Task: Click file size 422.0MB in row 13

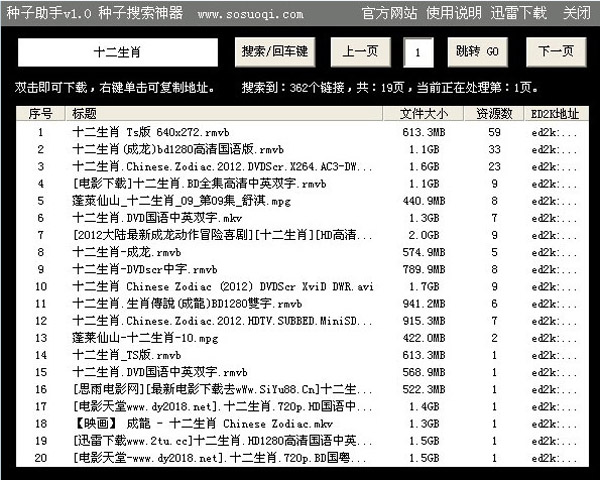Action: [424, 338]
